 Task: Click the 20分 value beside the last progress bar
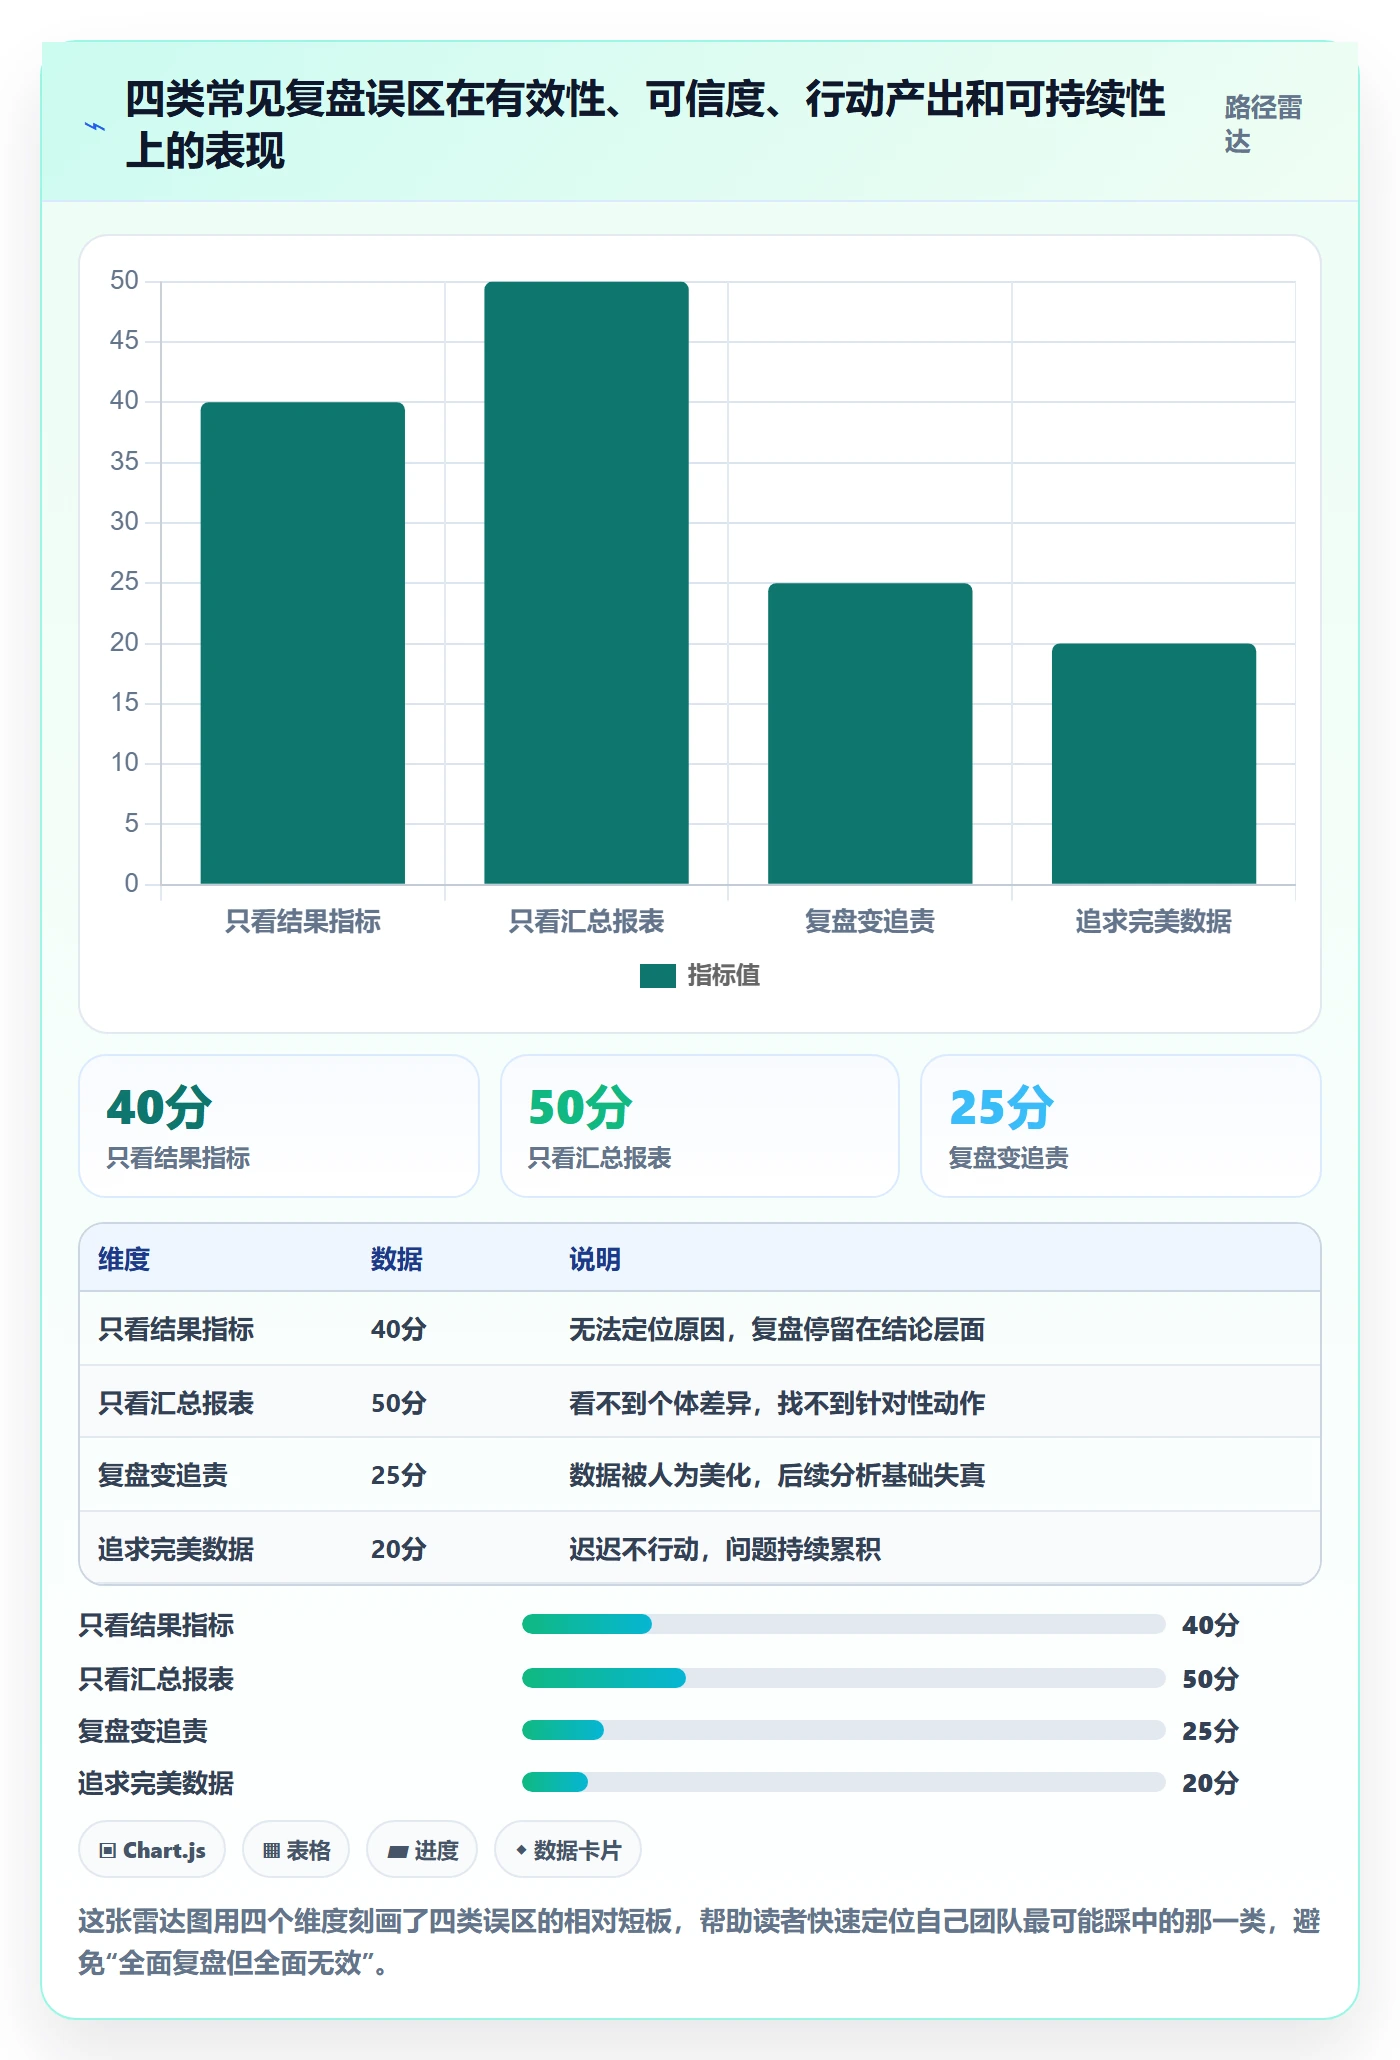[x=1211, y=1782]
